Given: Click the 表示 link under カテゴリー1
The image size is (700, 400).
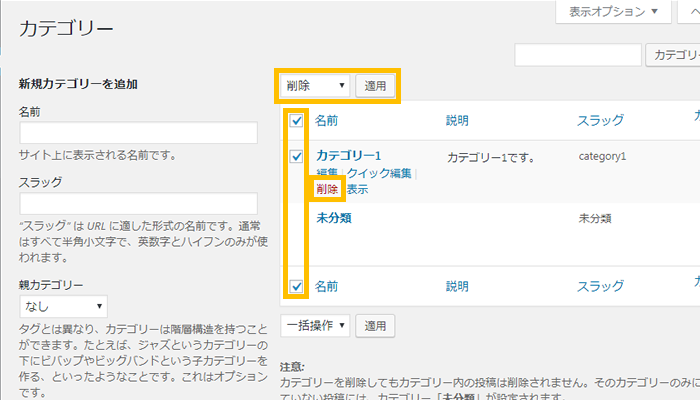Looking at the screenshot, I should point(357,189).
